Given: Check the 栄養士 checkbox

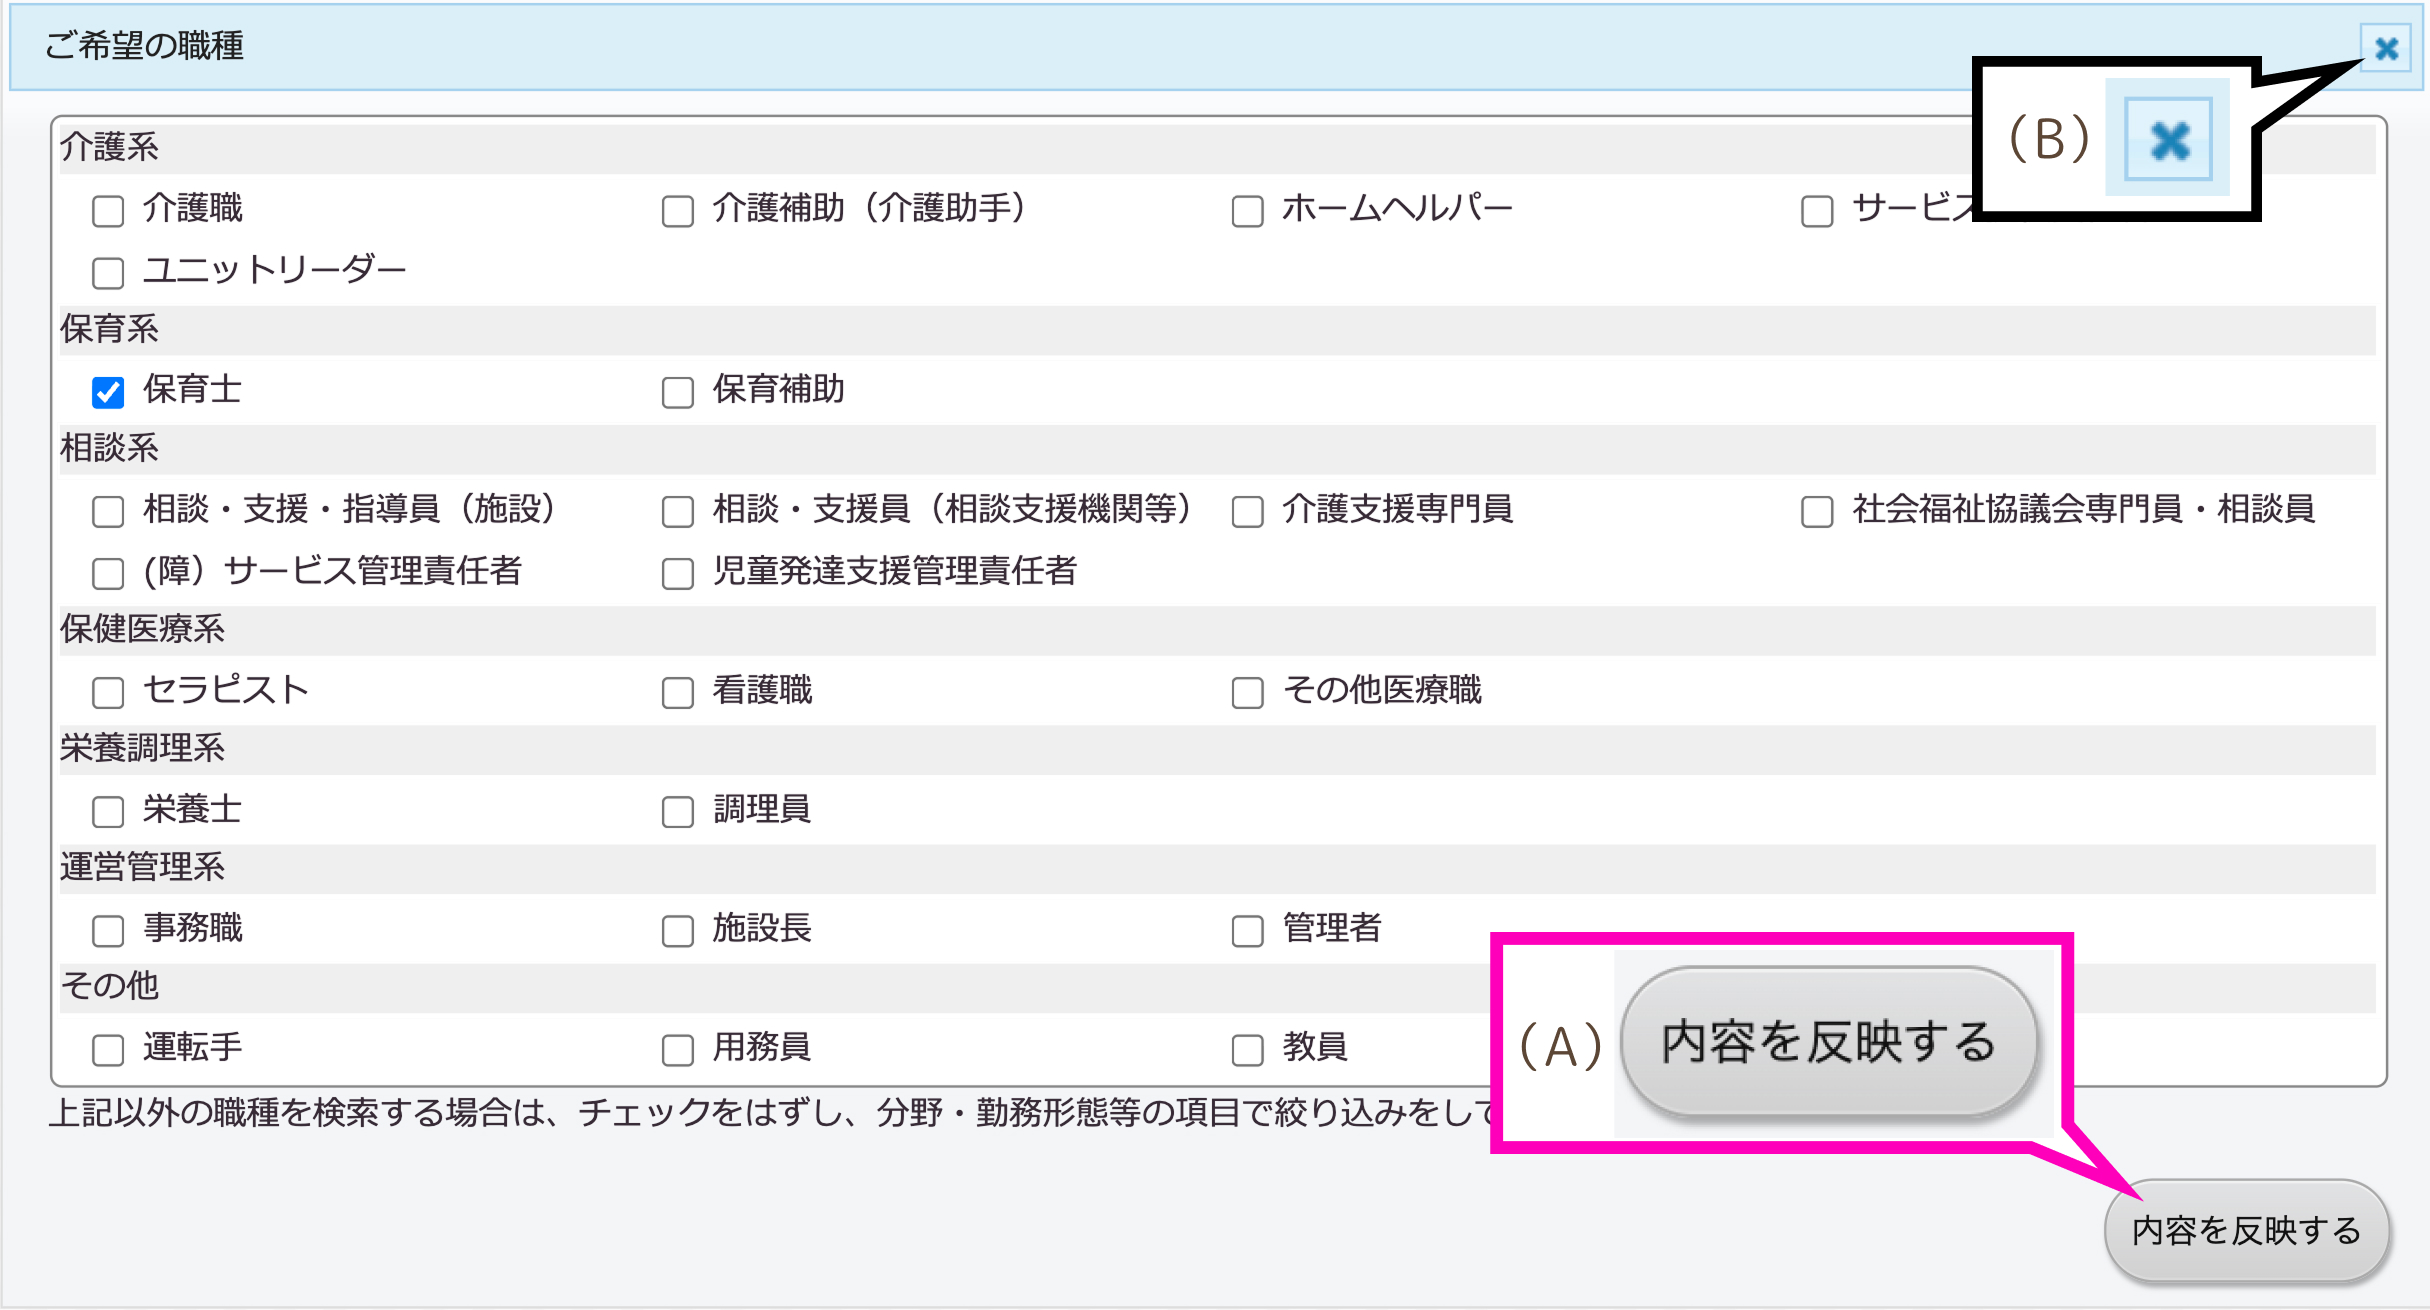Looking at the screenshot, I should click(108, 811).
